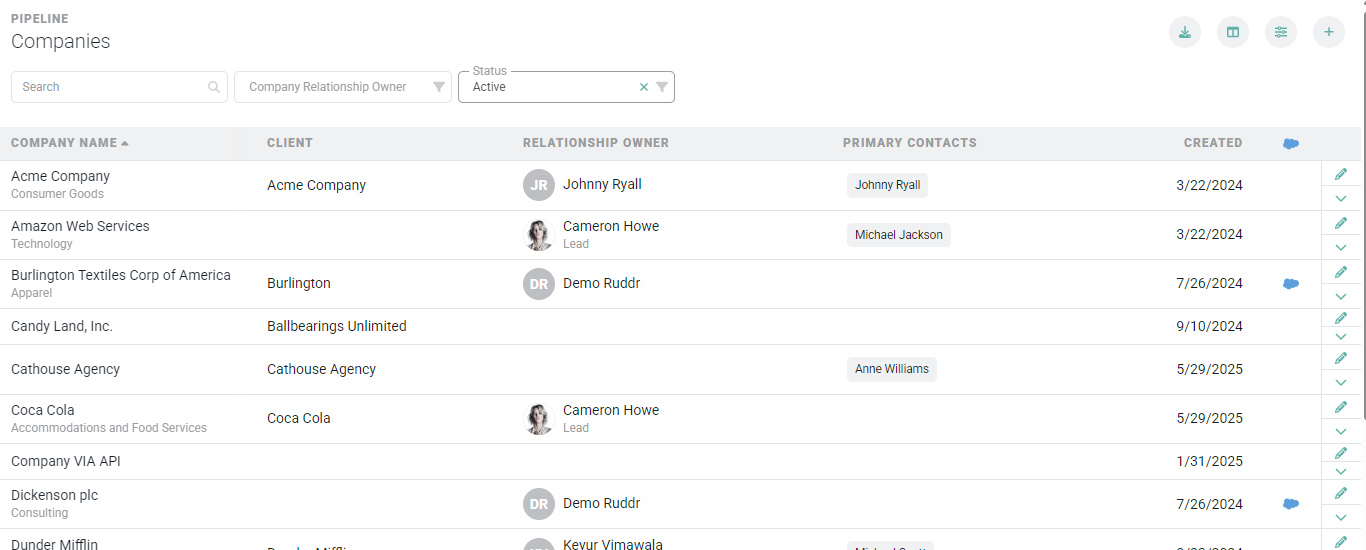Click the Client column header
Screen dimensions: 1366x550
(290, 143)
